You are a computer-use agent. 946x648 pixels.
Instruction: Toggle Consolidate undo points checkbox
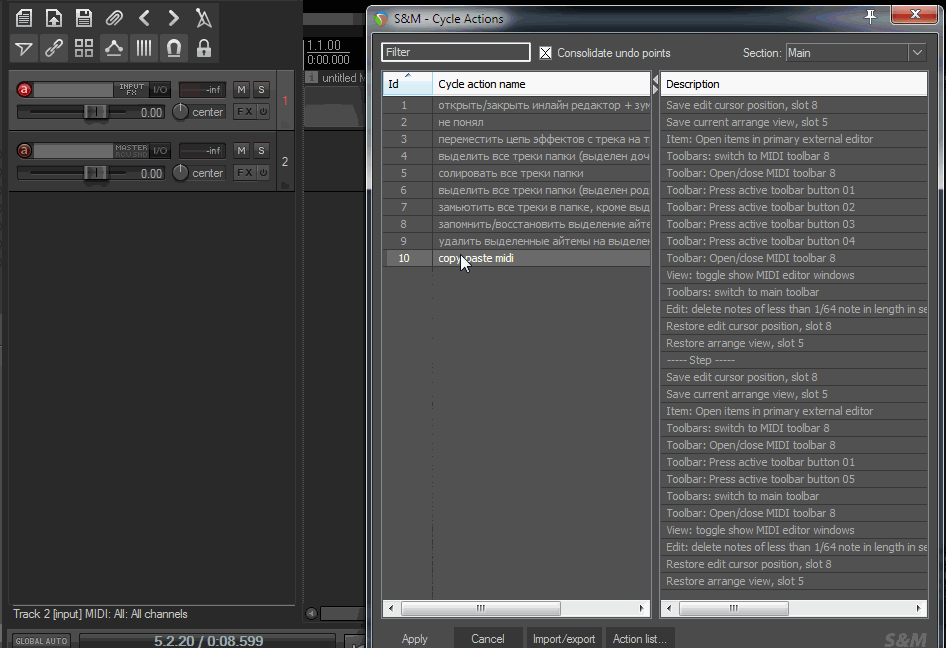[545, 53]
